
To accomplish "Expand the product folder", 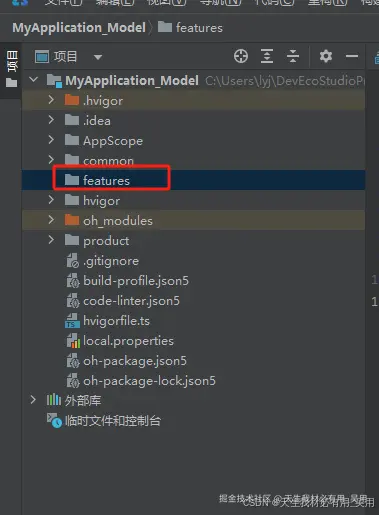I will (x=51, y=240).
